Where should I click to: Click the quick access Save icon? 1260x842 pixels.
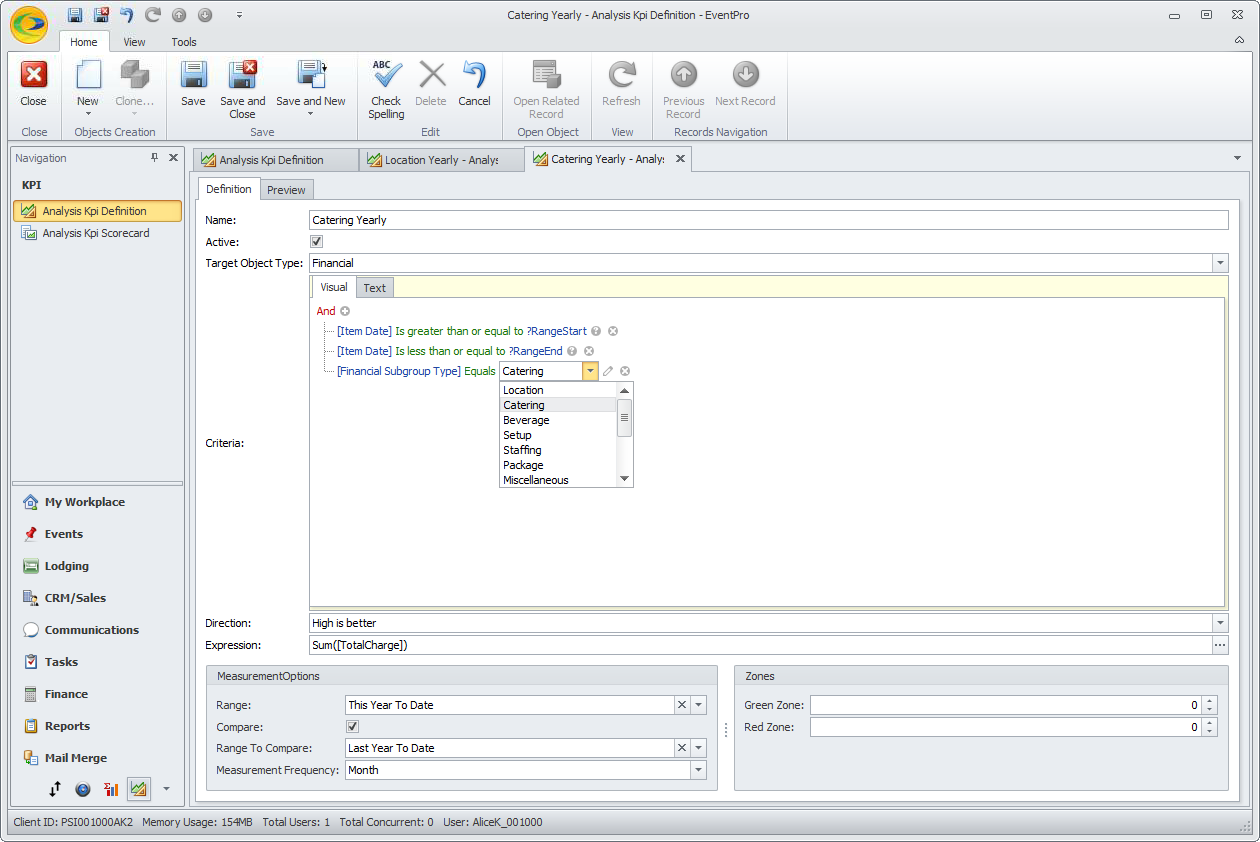pos(75,15)
